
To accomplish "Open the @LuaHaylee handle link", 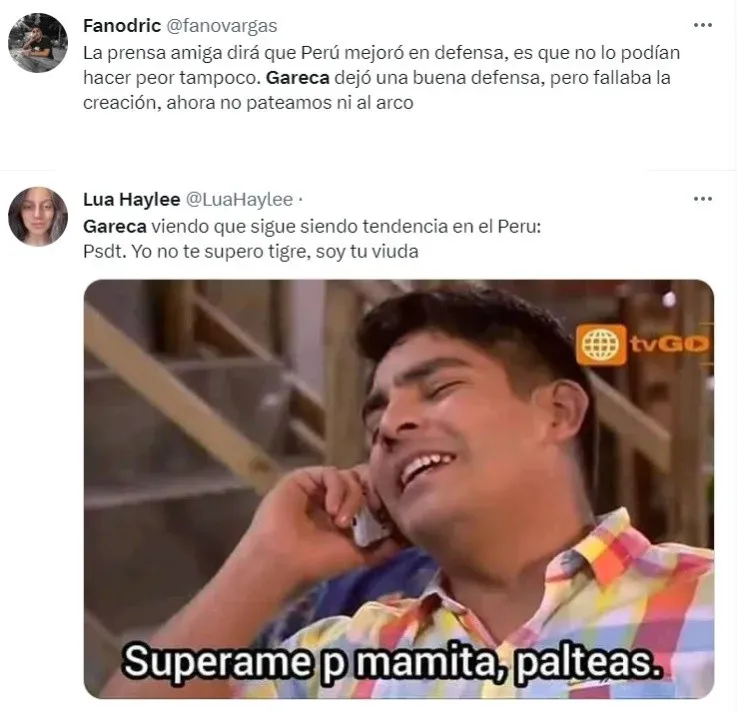I will tap(239, 200).
